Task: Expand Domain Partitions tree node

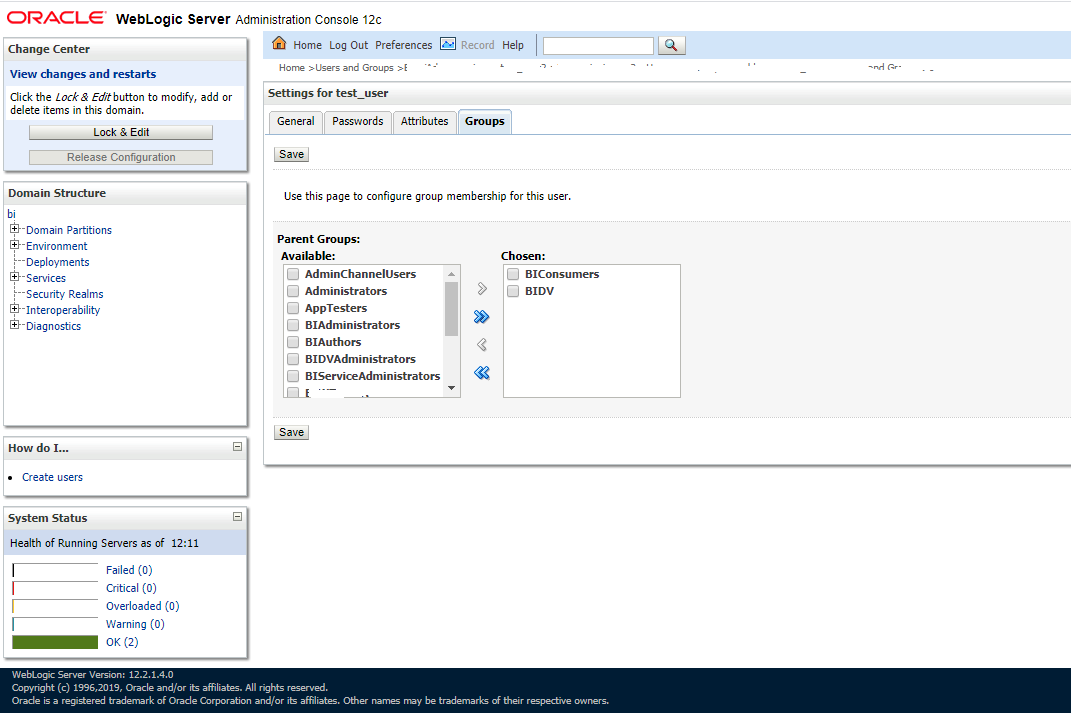Action: [14, 229]
